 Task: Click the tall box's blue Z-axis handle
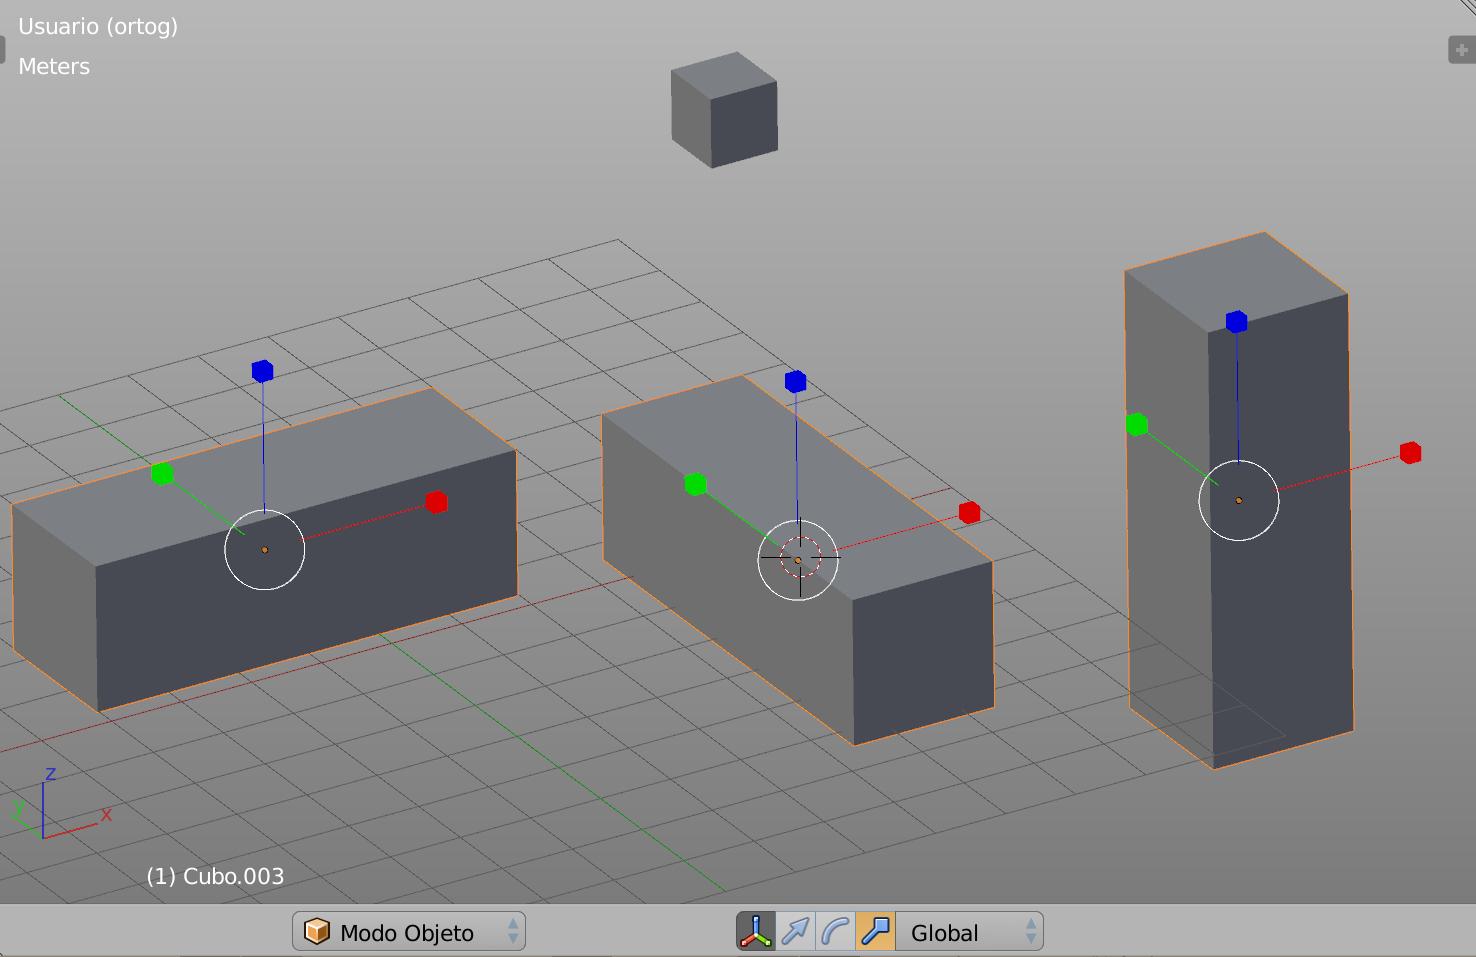click(1236, 321)
